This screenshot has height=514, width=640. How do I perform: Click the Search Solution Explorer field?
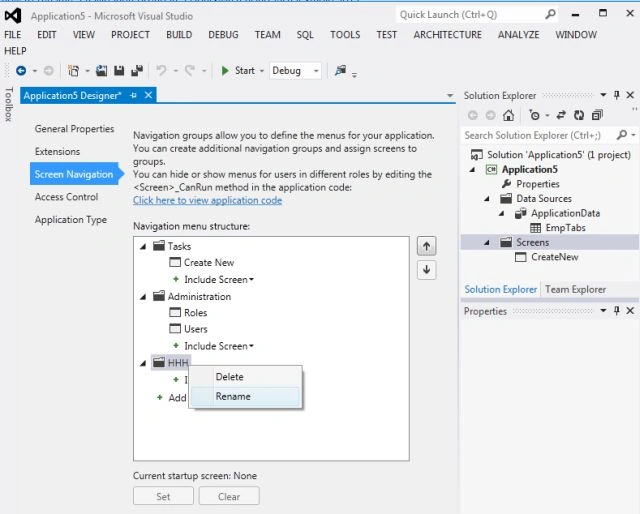pyautogui.click(x=539, y=135)
